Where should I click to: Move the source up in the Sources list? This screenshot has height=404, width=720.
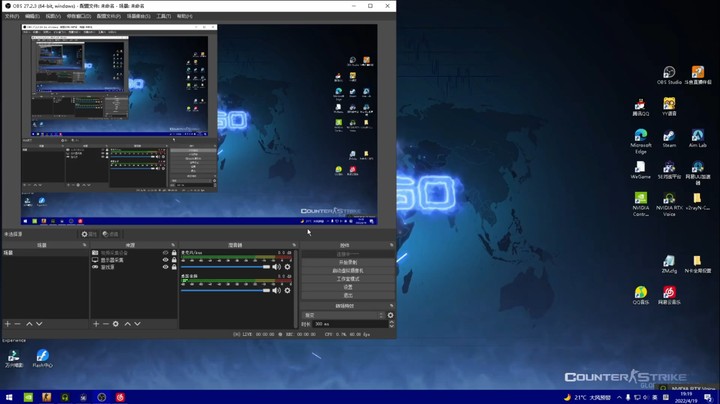click(x=128, y=324)
